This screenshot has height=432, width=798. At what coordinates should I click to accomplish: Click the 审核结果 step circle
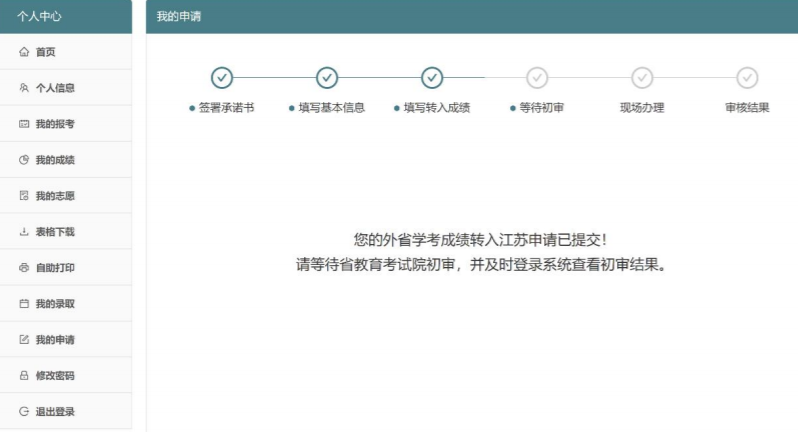[x=747, y=77]
